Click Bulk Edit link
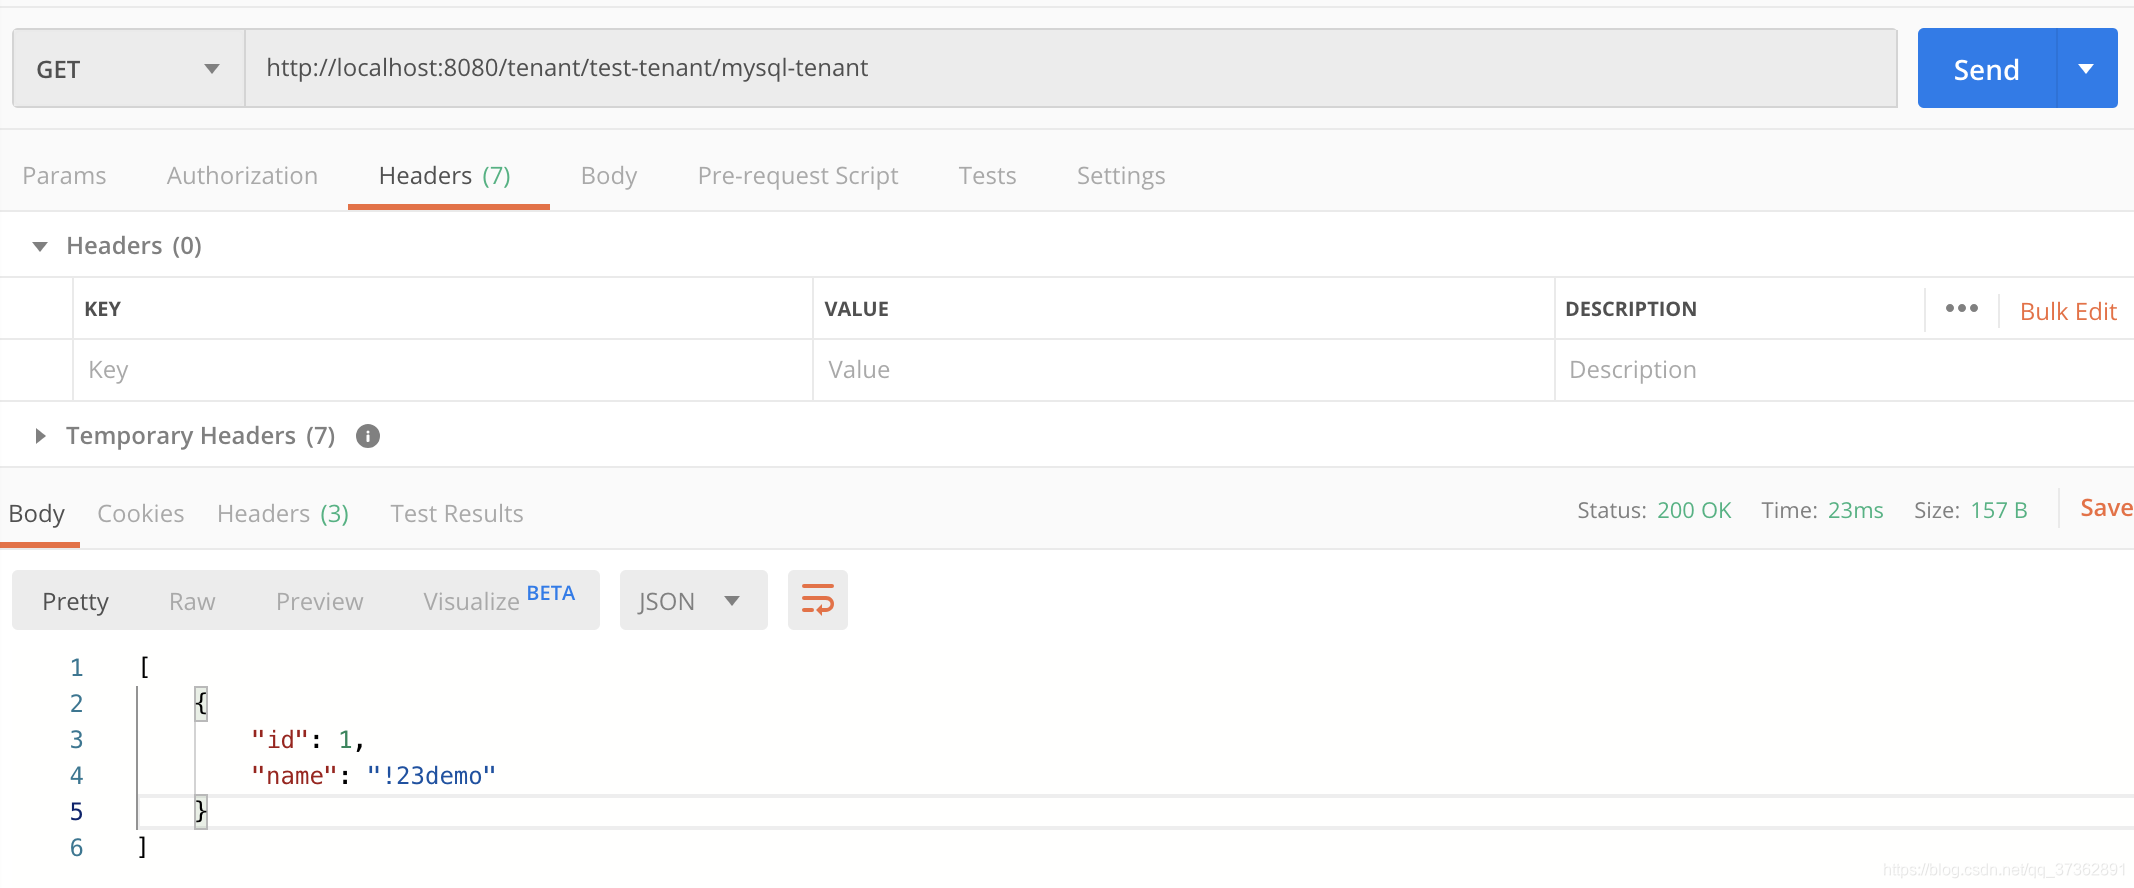2134x888 pixels. tap(2068, 311)
